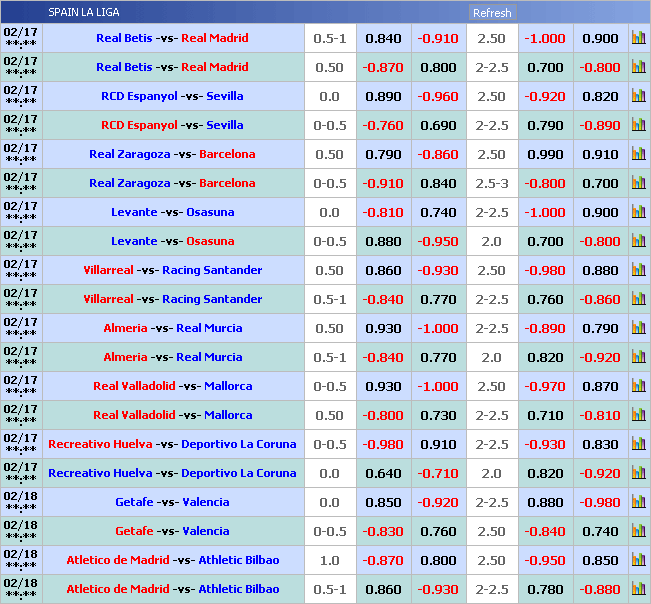Open chart icon for Real Betis 0.5-1 handicap row
651x604 pixels.
tap(638, 39)
